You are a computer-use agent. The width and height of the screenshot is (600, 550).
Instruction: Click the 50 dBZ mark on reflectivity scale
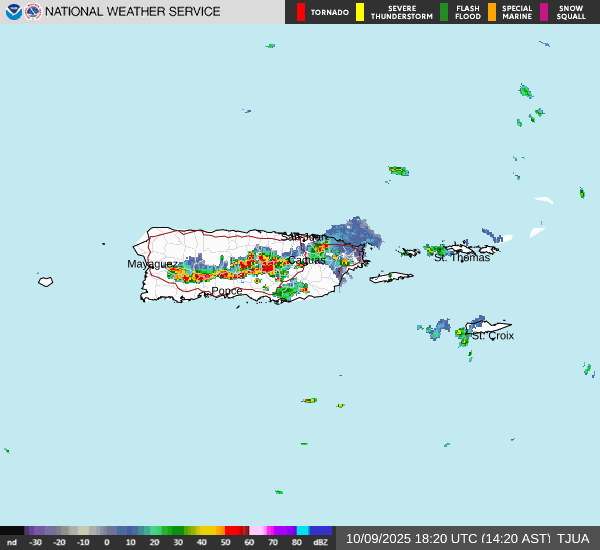click(x=226, y=542)
